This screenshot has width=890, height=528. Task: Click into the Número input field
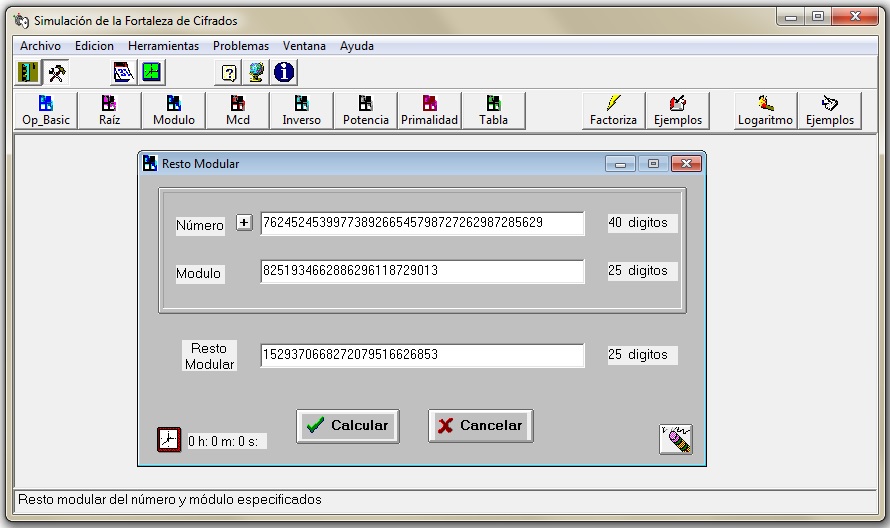coord(421,223)
